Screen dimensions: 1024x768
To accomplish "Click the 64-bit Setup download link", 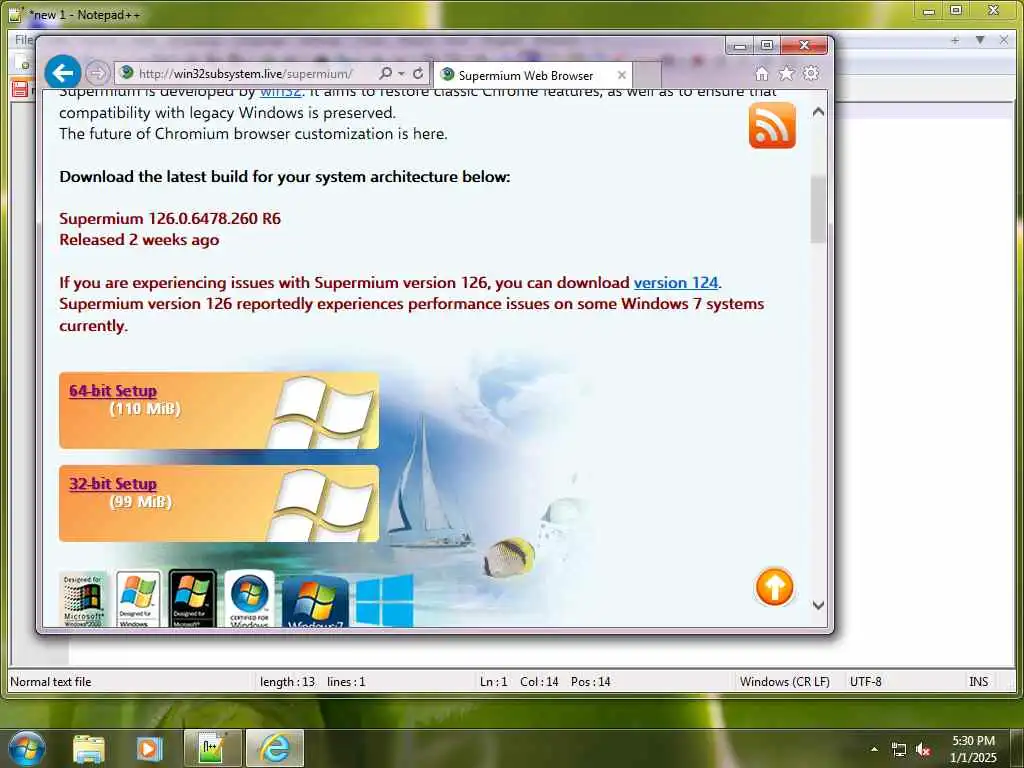I will point(113,391).
